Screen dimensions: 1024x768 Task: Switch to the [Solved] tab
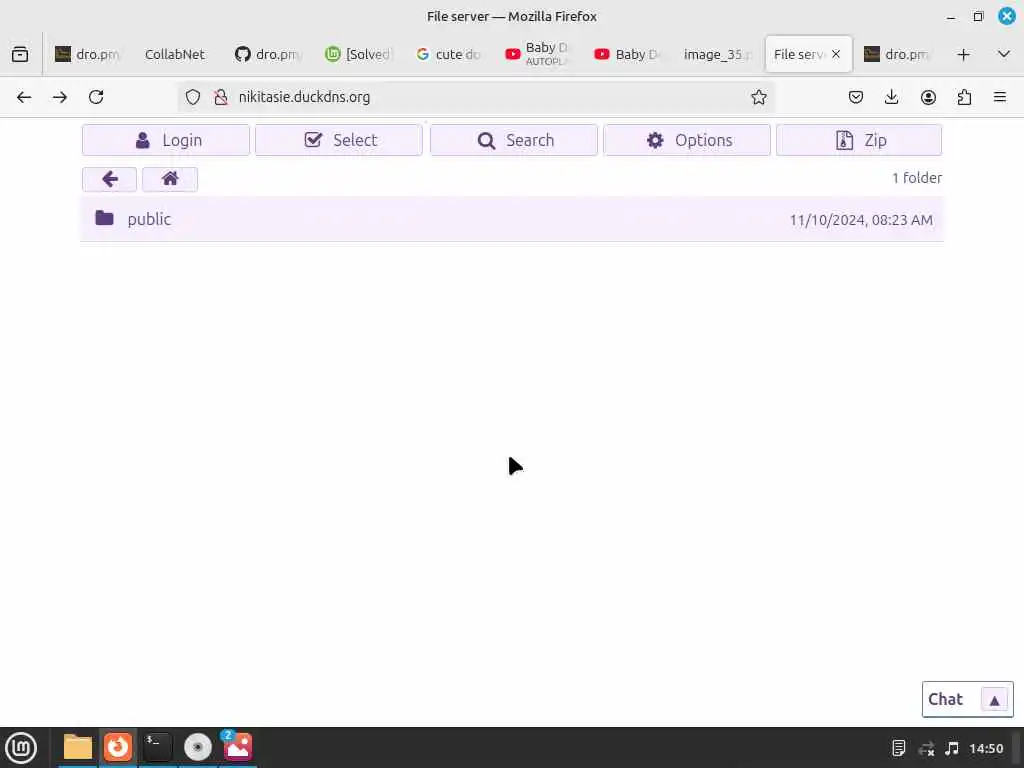358,55
